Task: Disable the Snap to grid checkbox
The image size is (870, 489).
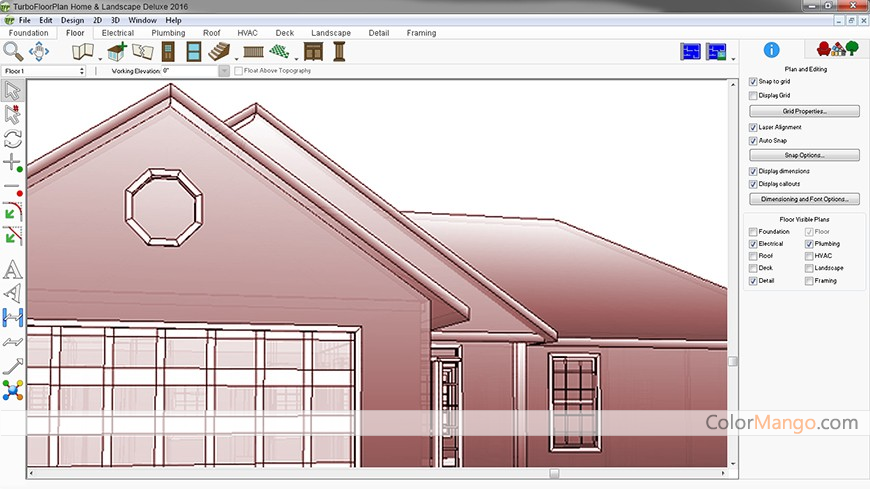Action: pos(753,81)
